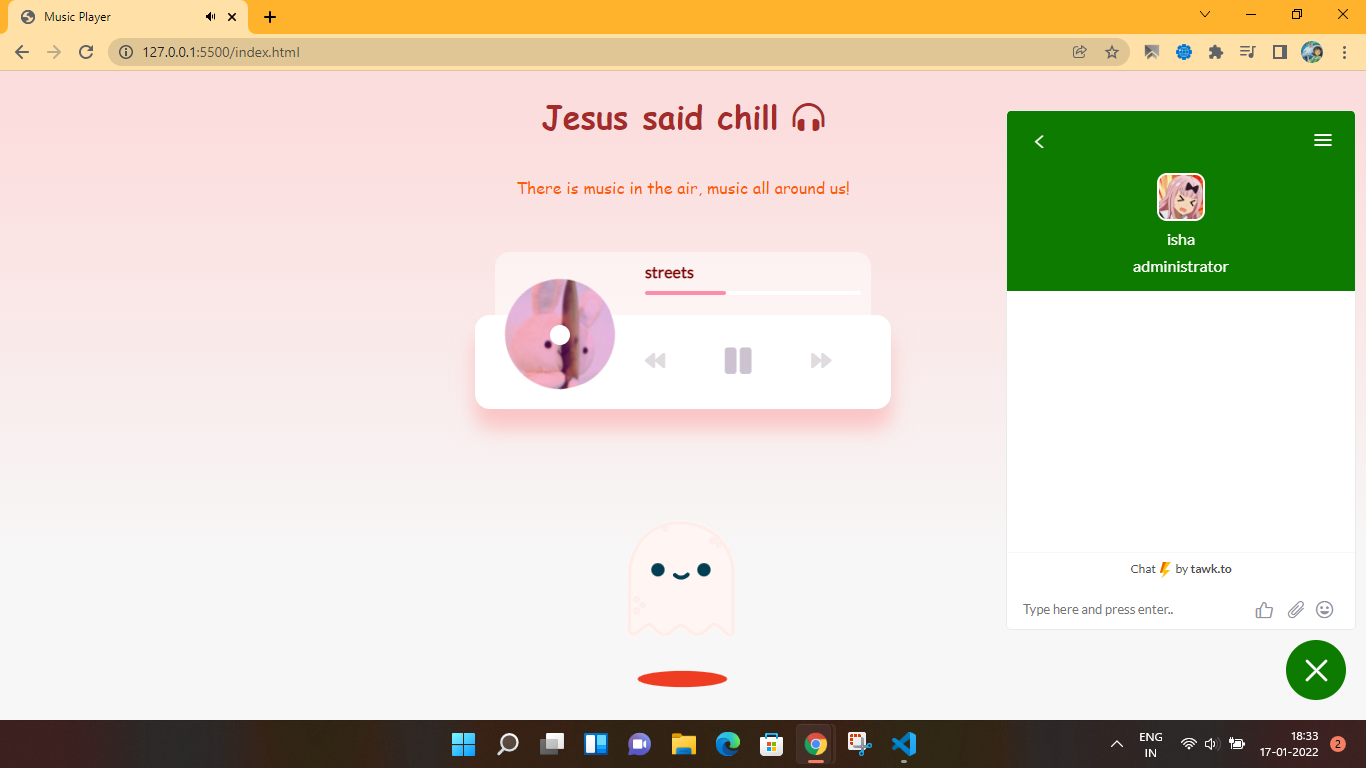This screenshot has width=1366, height=768.
Task: Open the Chrome profile avatar
Action: pyautogui.click(x=1312, y=52)
